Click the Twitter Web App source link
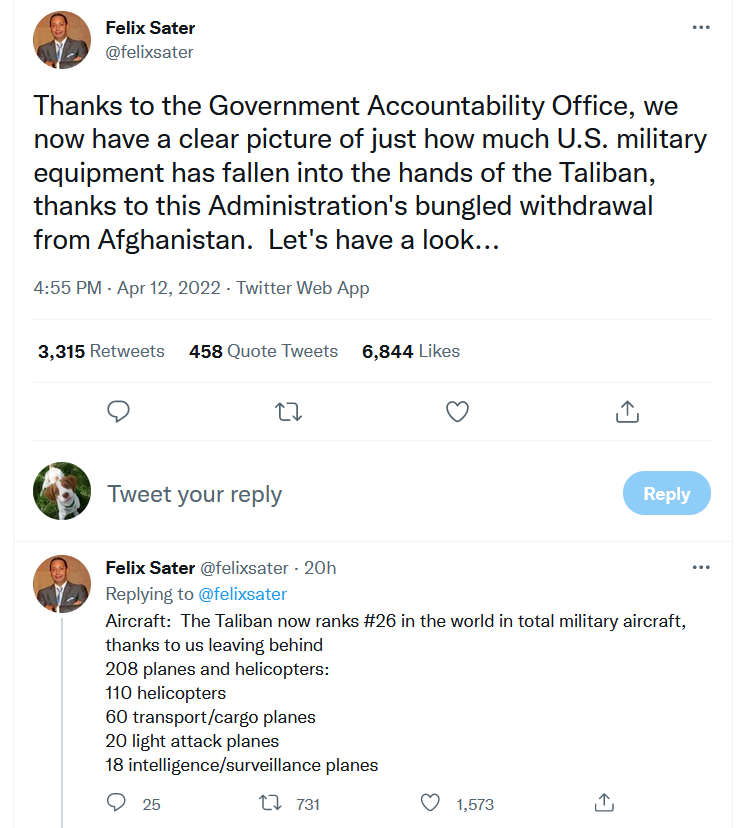Image resolution: width=753 pixels, height=828 pixels. pos(303,288)
